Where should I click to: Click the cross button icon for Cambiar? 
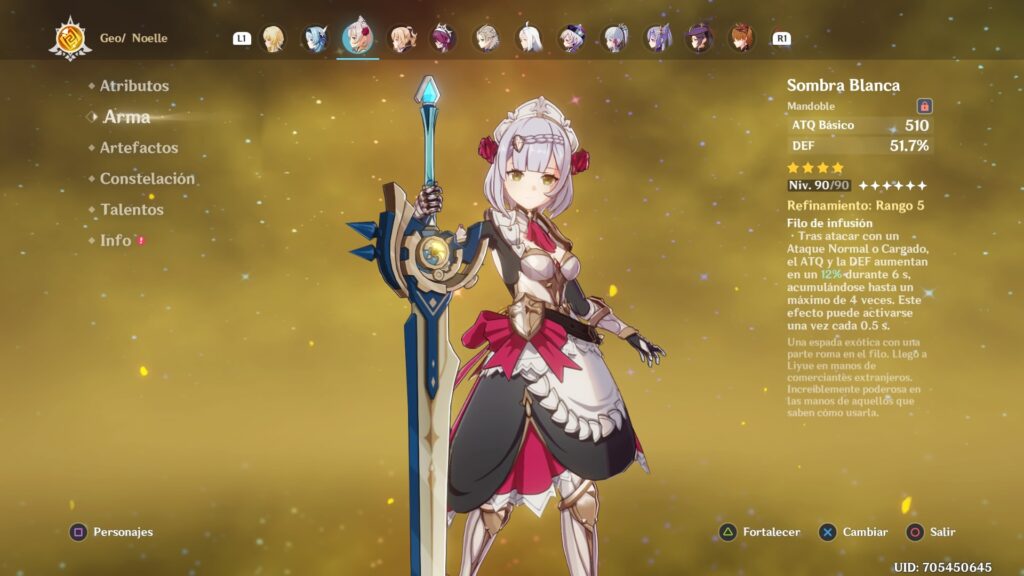pyautogui.click(x=827, y=532)
